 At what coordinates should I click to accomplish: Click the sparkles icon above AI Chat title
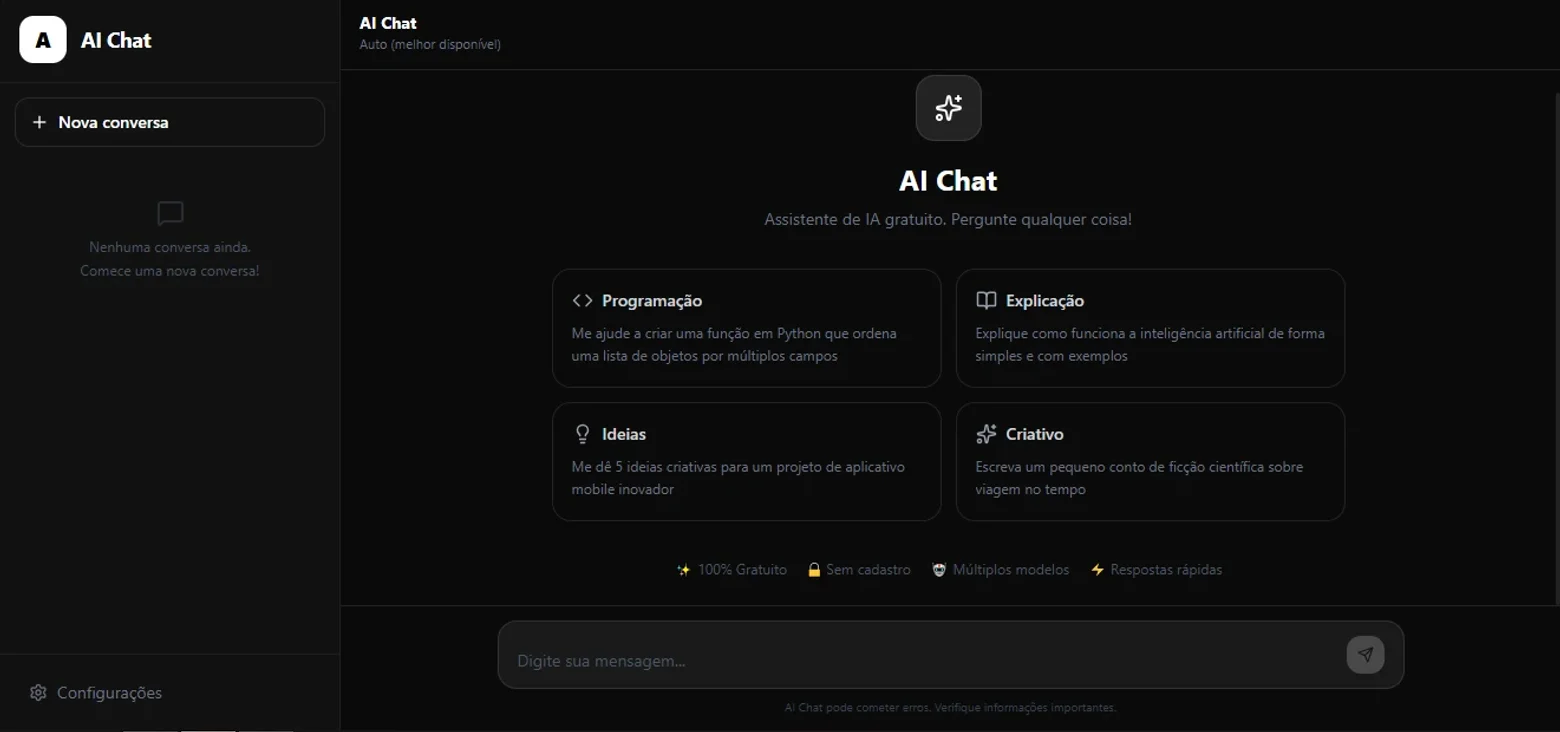(x=948, y=108)
